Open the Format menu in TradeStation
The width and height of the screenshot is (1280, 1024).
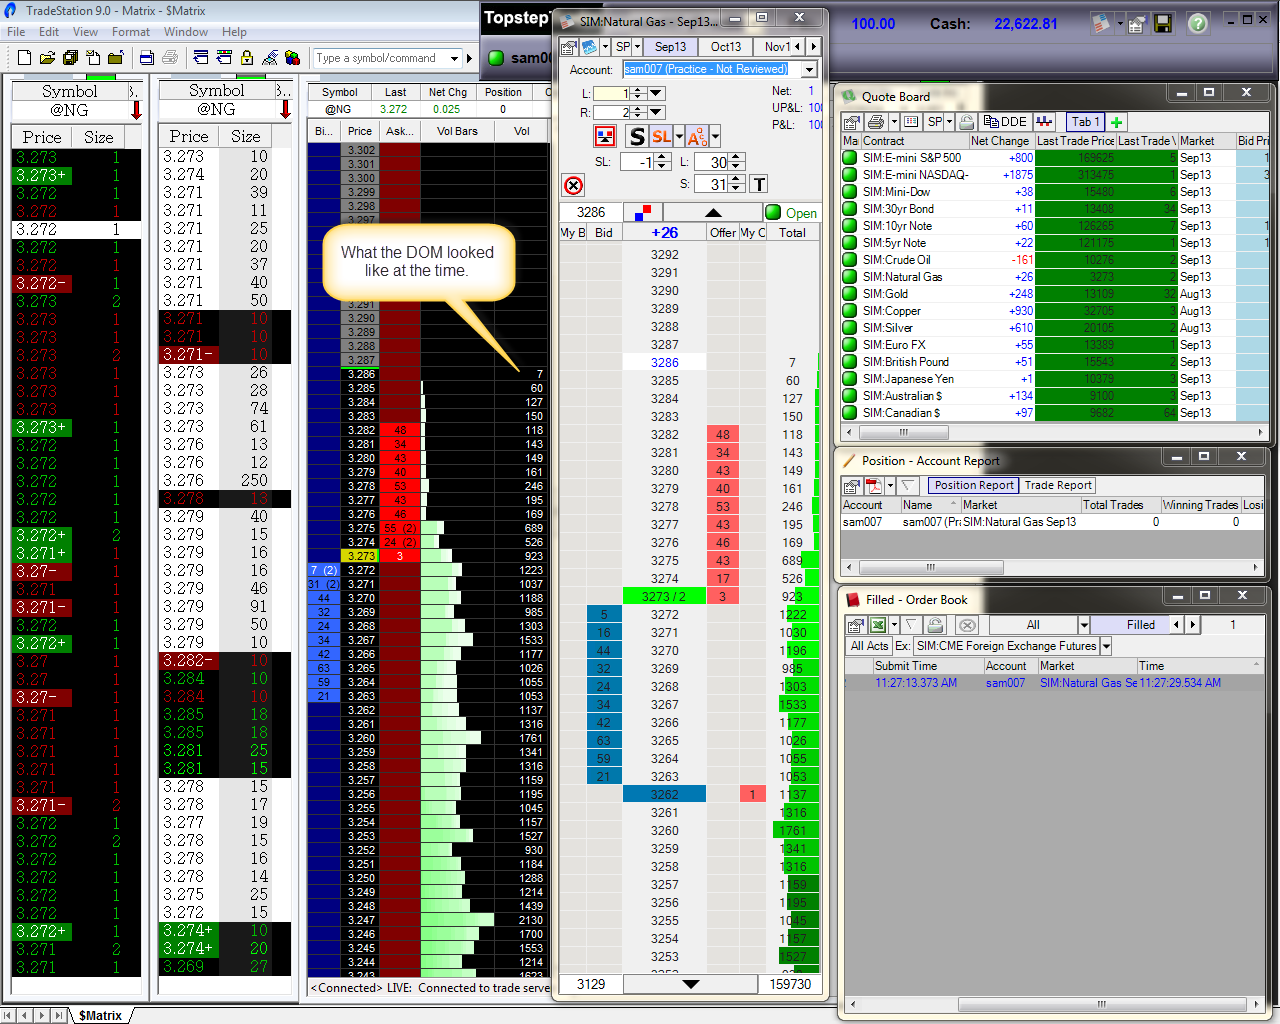click(x=131, y=32)
